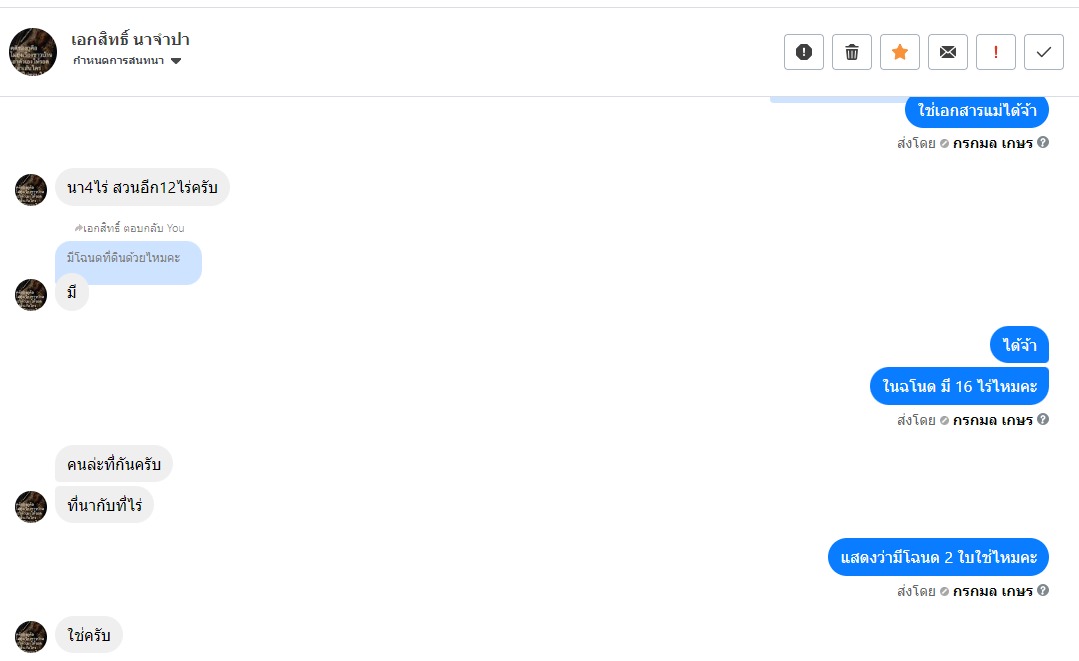Click the message bubble ที่นากับที่ไร่
The height and width of the screenshot is (661, 1079).
point(104,505)
